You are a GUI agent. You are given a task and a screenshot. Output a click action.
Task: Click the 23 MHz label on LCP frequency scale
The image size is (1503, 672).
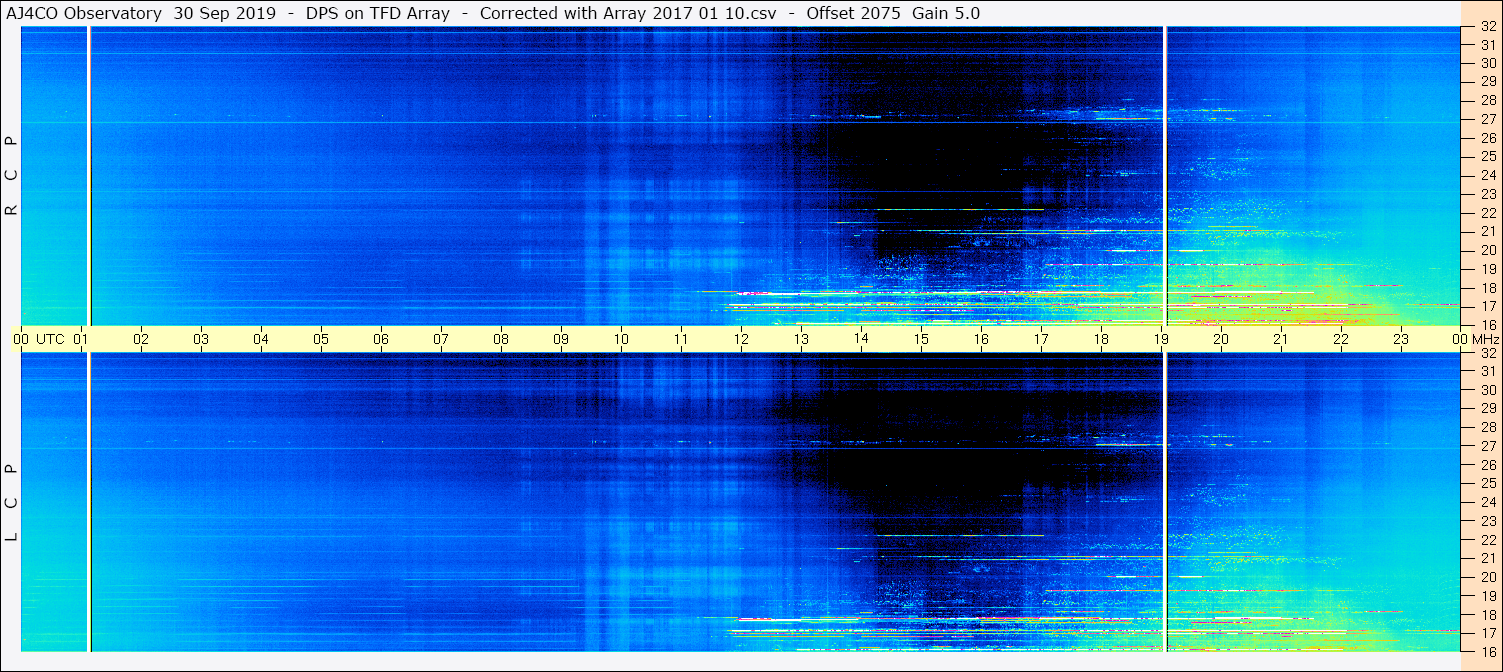1487,521
